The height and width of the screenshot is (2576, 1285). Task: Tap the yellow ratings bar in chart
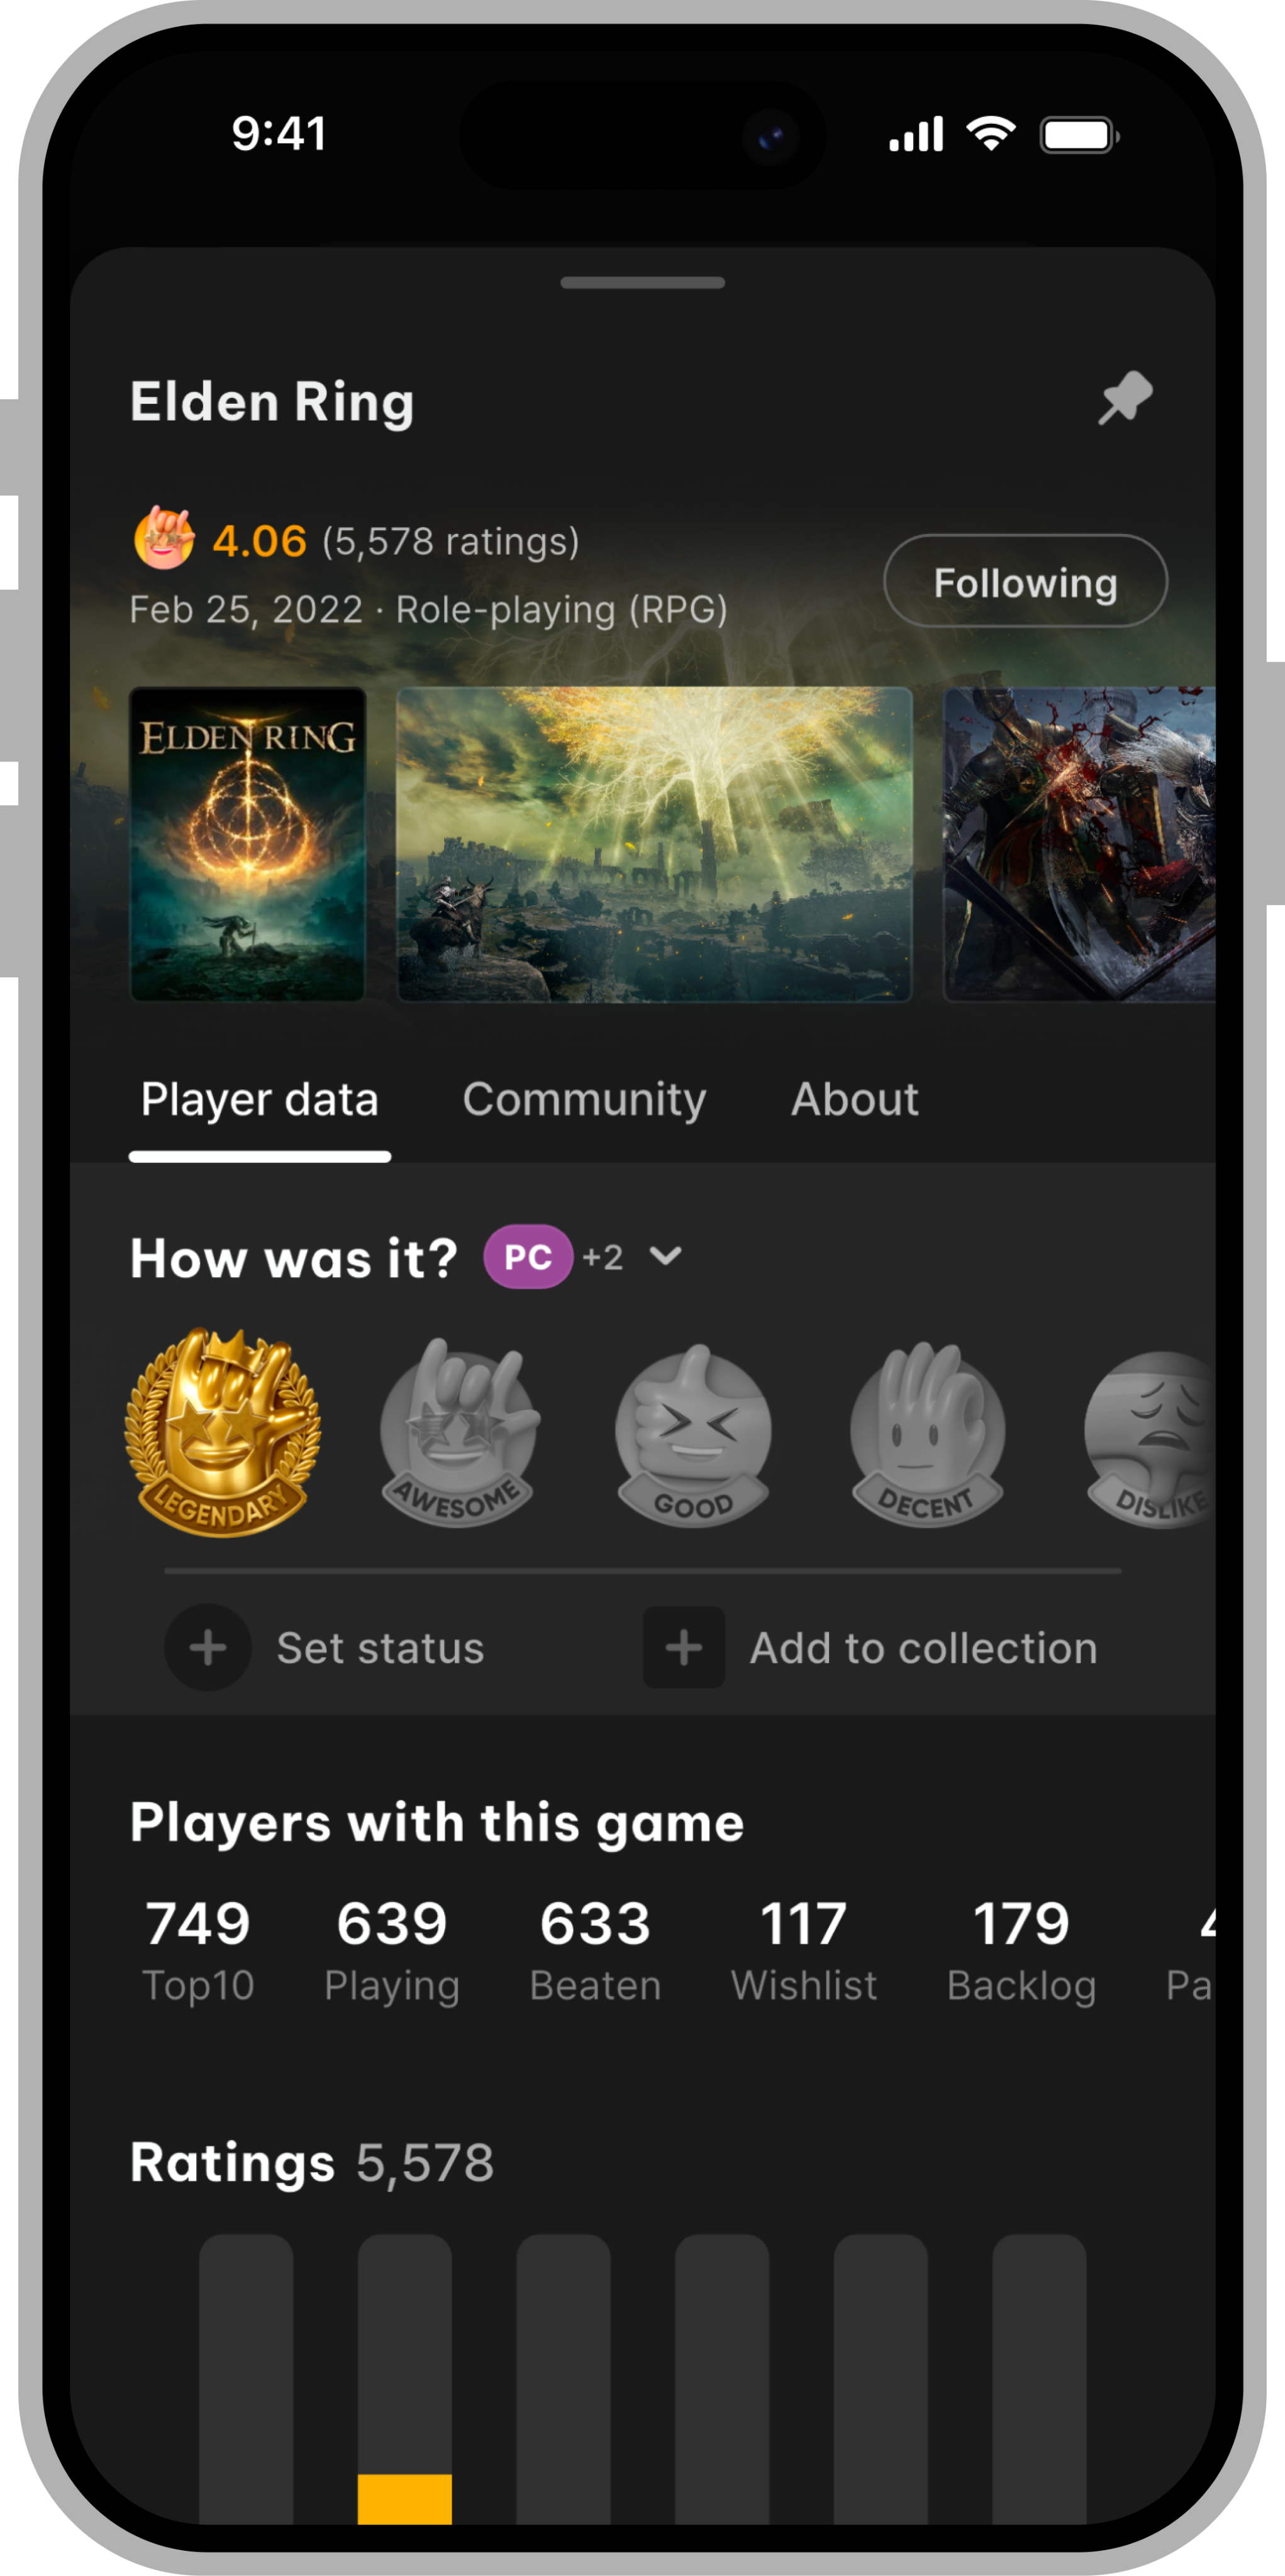[x=405, y=2498]
